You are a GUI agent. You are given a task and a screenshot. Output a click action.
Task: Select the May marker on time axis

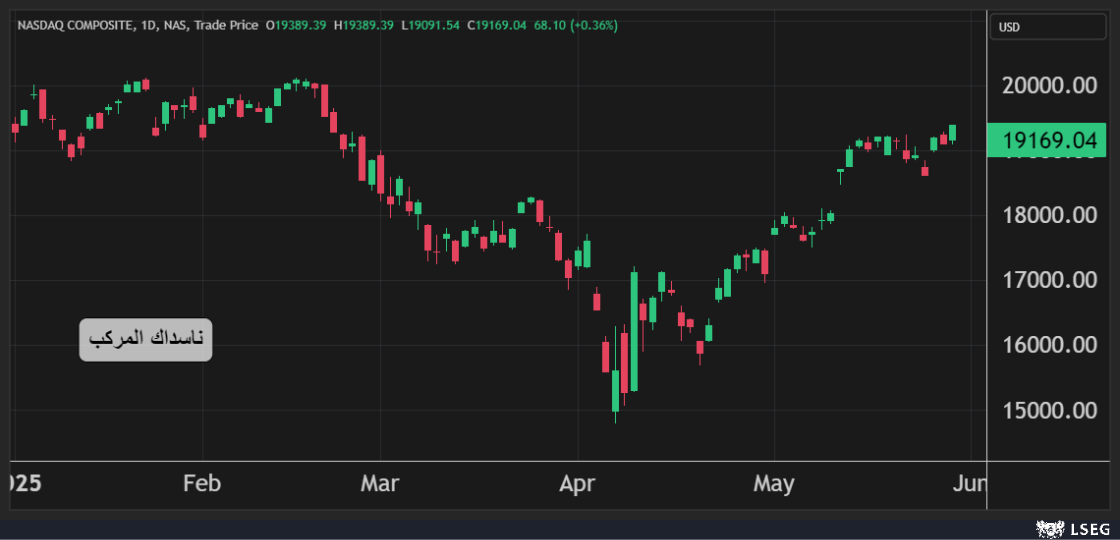(x=773, y=484)
